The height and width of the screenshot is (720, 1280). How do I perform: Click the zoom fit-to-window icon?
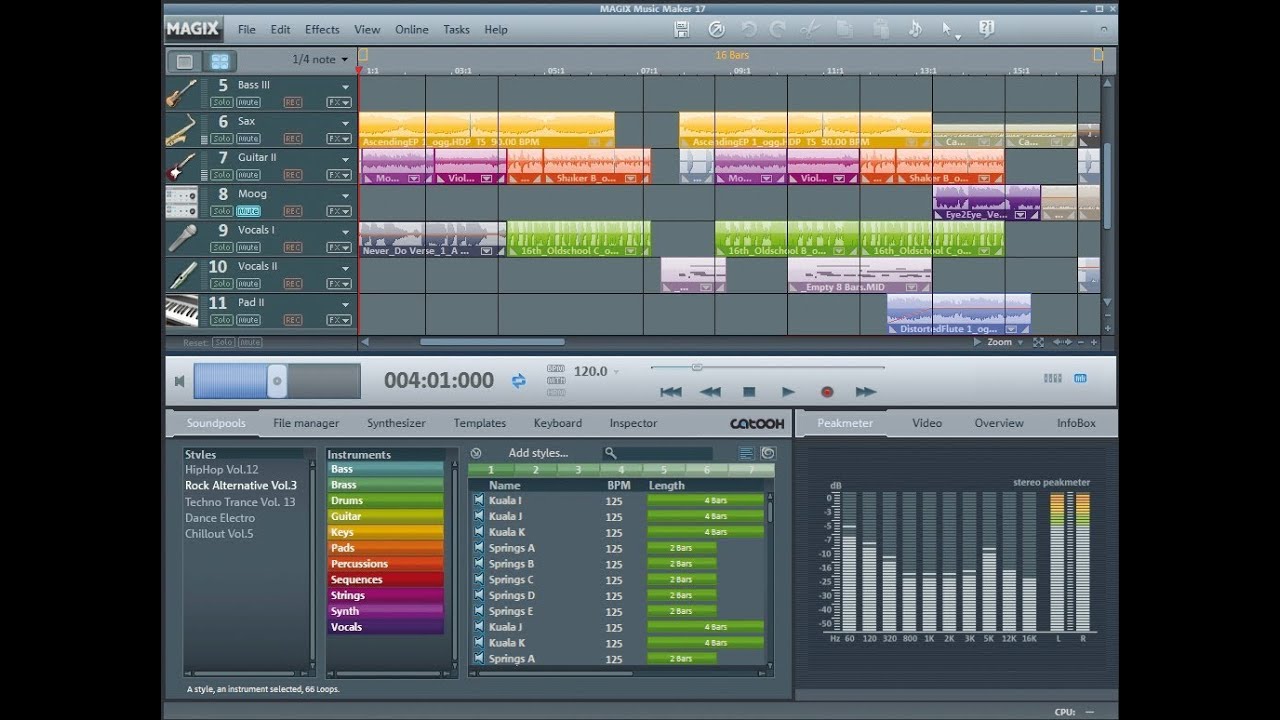[x=1038, y=342]
